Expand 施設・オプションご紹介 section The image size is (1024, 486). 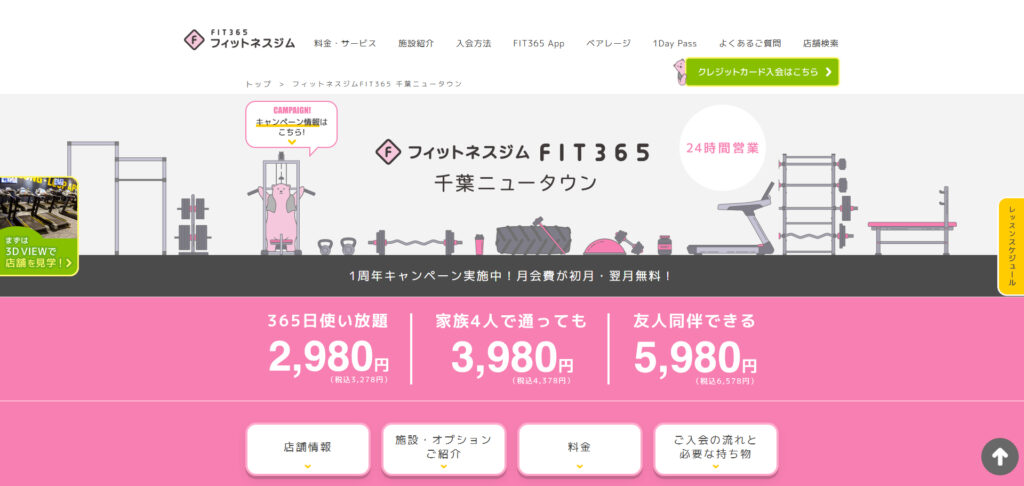(443, 450)
